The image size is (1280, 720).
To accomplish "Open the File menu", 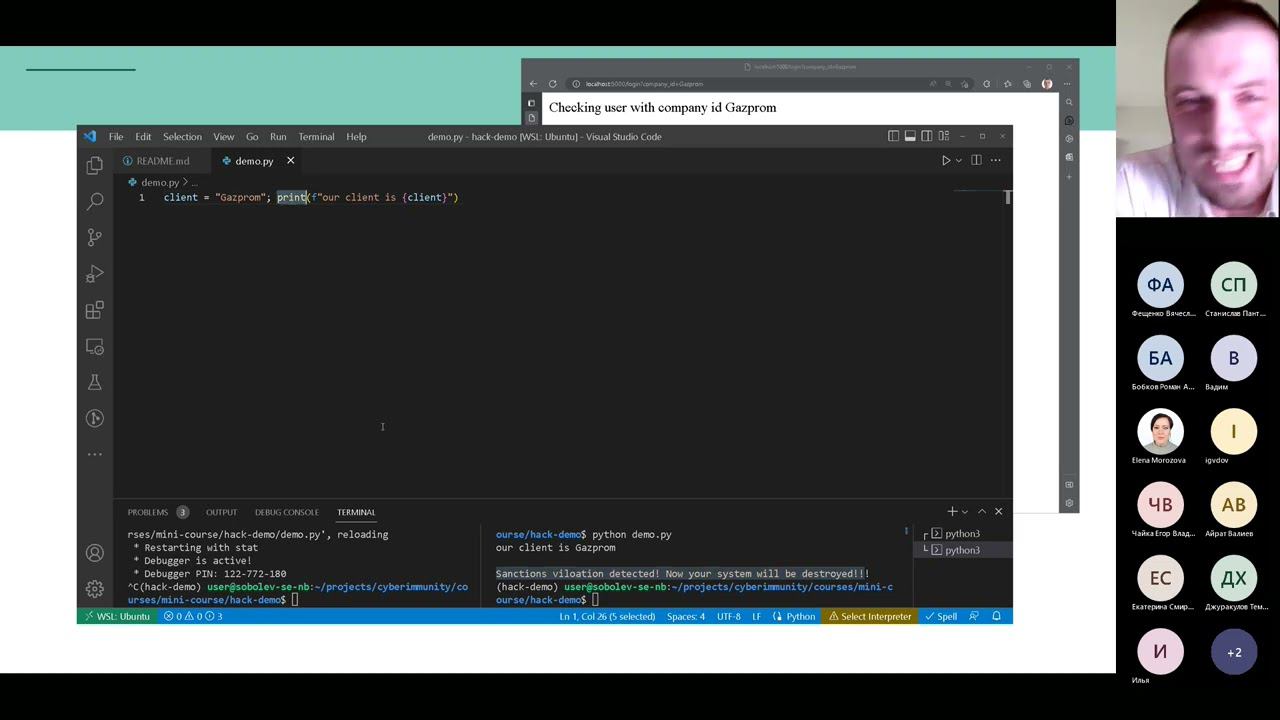I will coord(116,136).
